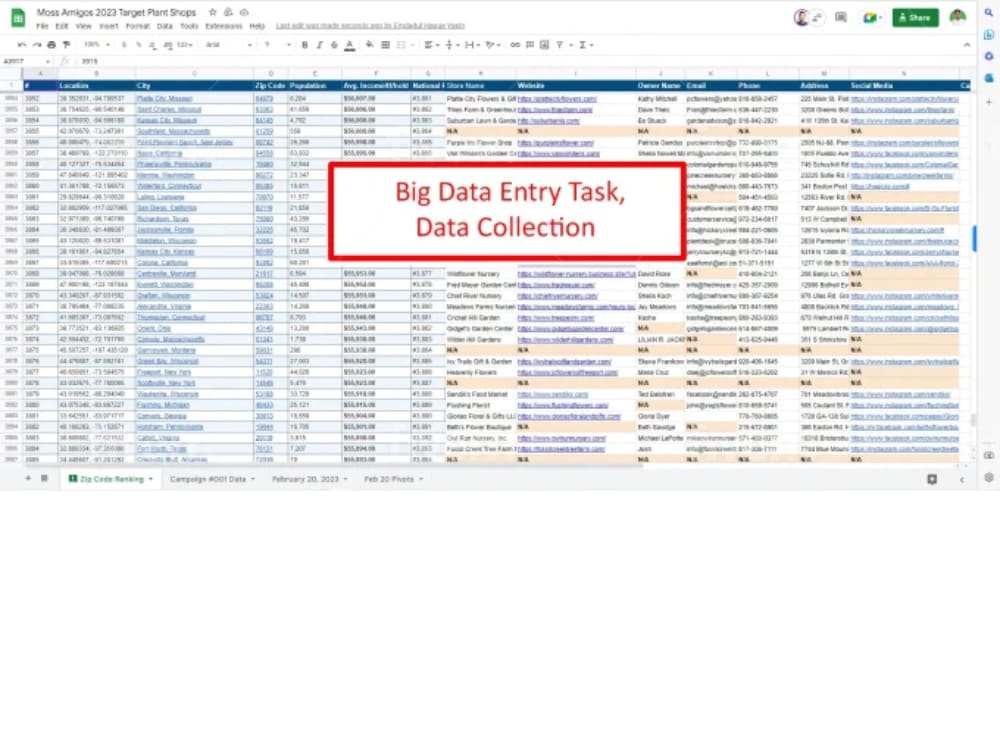Open vertical align options
The image size is (1000, 750).
tap(451, 45)
